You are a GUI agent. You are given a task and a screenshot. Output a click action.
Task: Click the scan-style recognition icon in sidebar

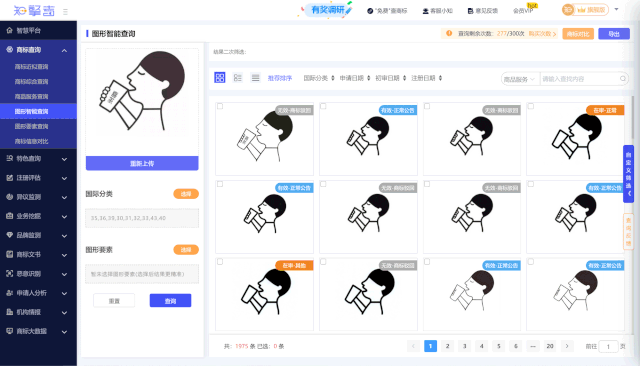tap(9, 273)
